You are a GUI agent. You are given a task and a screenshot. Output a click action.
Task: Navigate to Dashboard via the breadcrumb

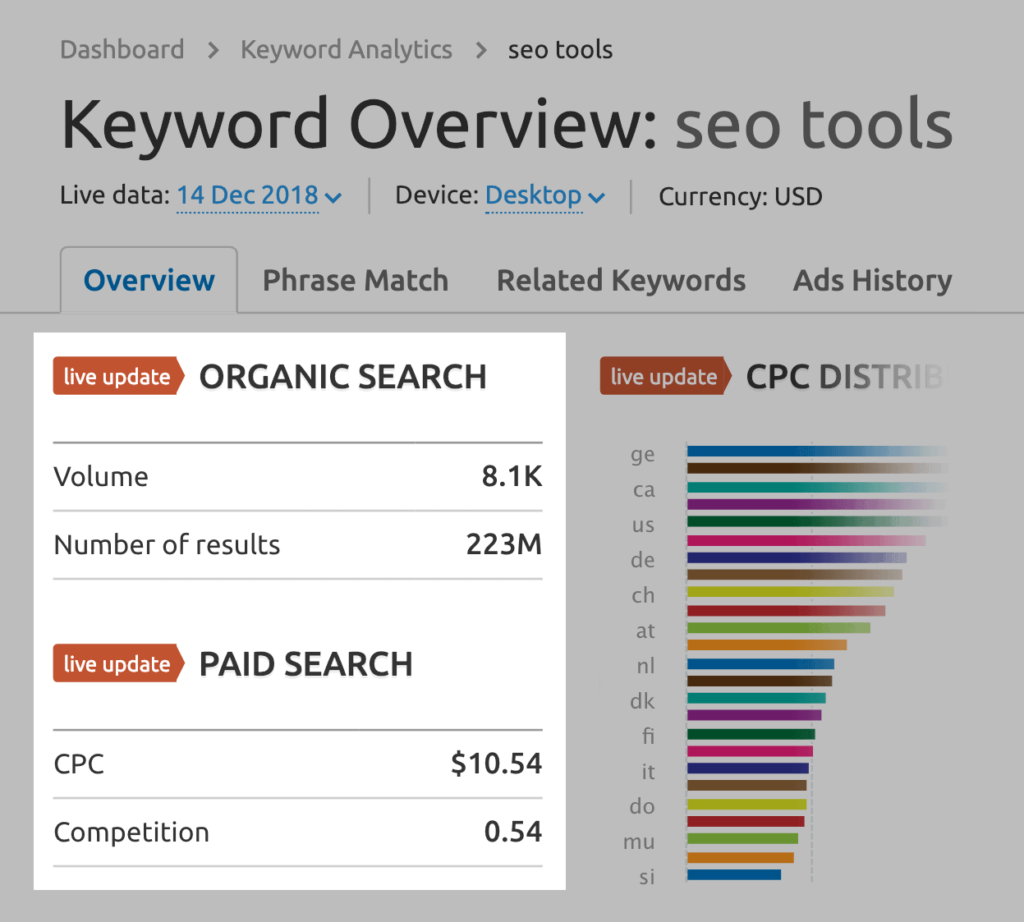121,49
